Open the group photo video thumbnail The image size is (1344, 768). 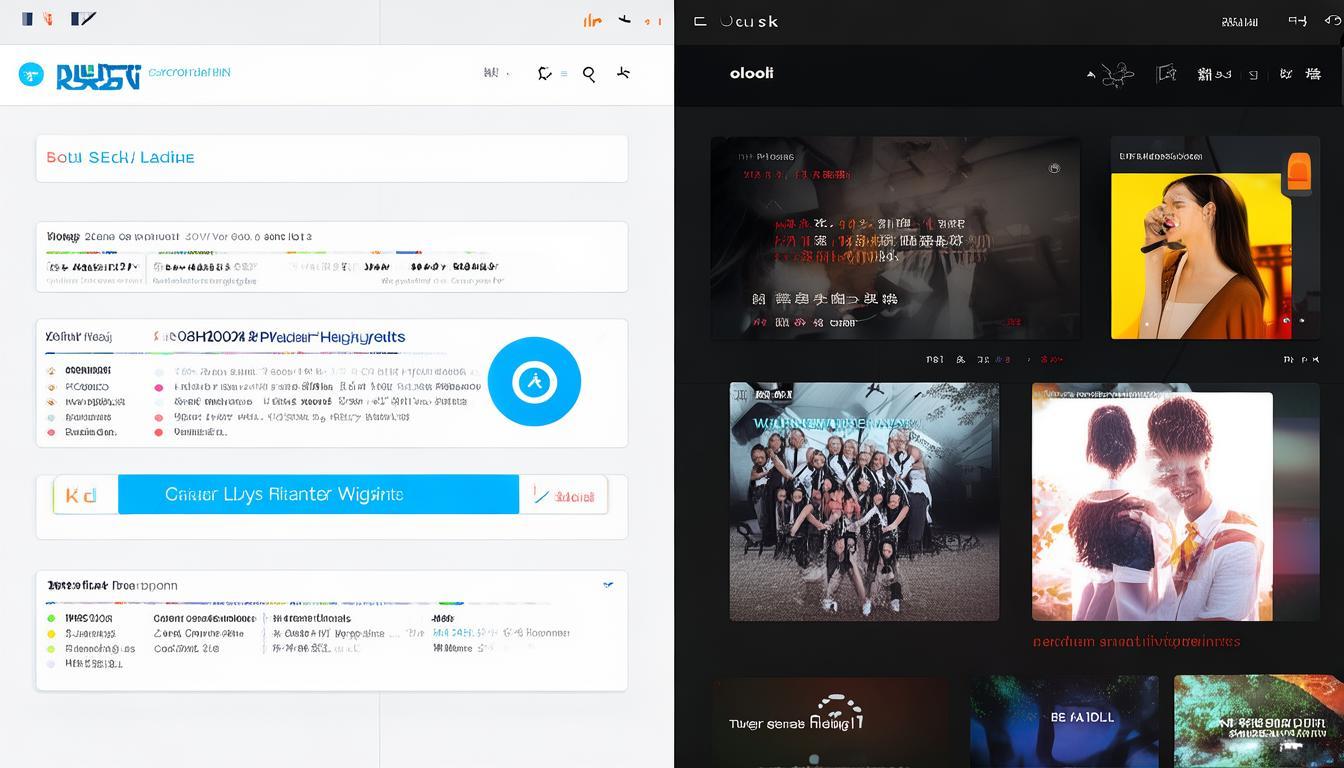864,500
